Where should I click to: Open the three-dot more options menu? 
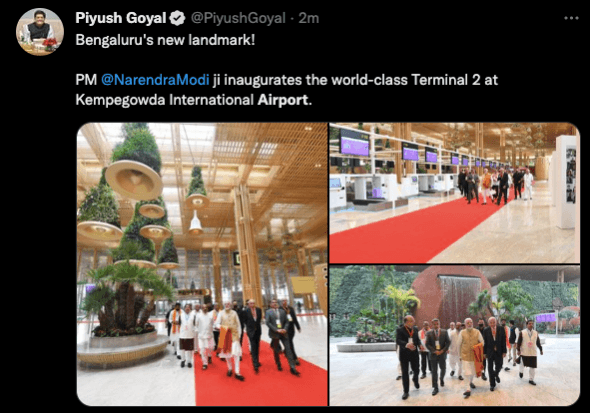click(571, 18)
